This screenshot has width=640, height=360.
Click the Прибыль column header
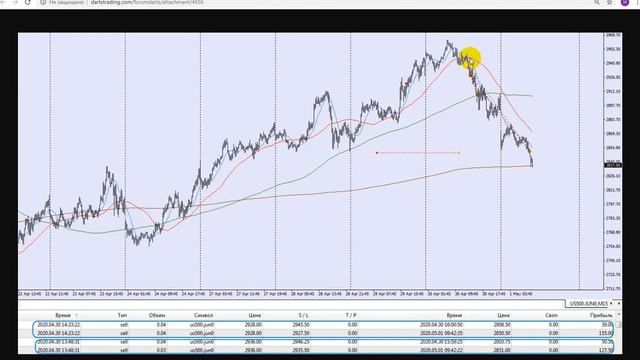pos(601,315)
